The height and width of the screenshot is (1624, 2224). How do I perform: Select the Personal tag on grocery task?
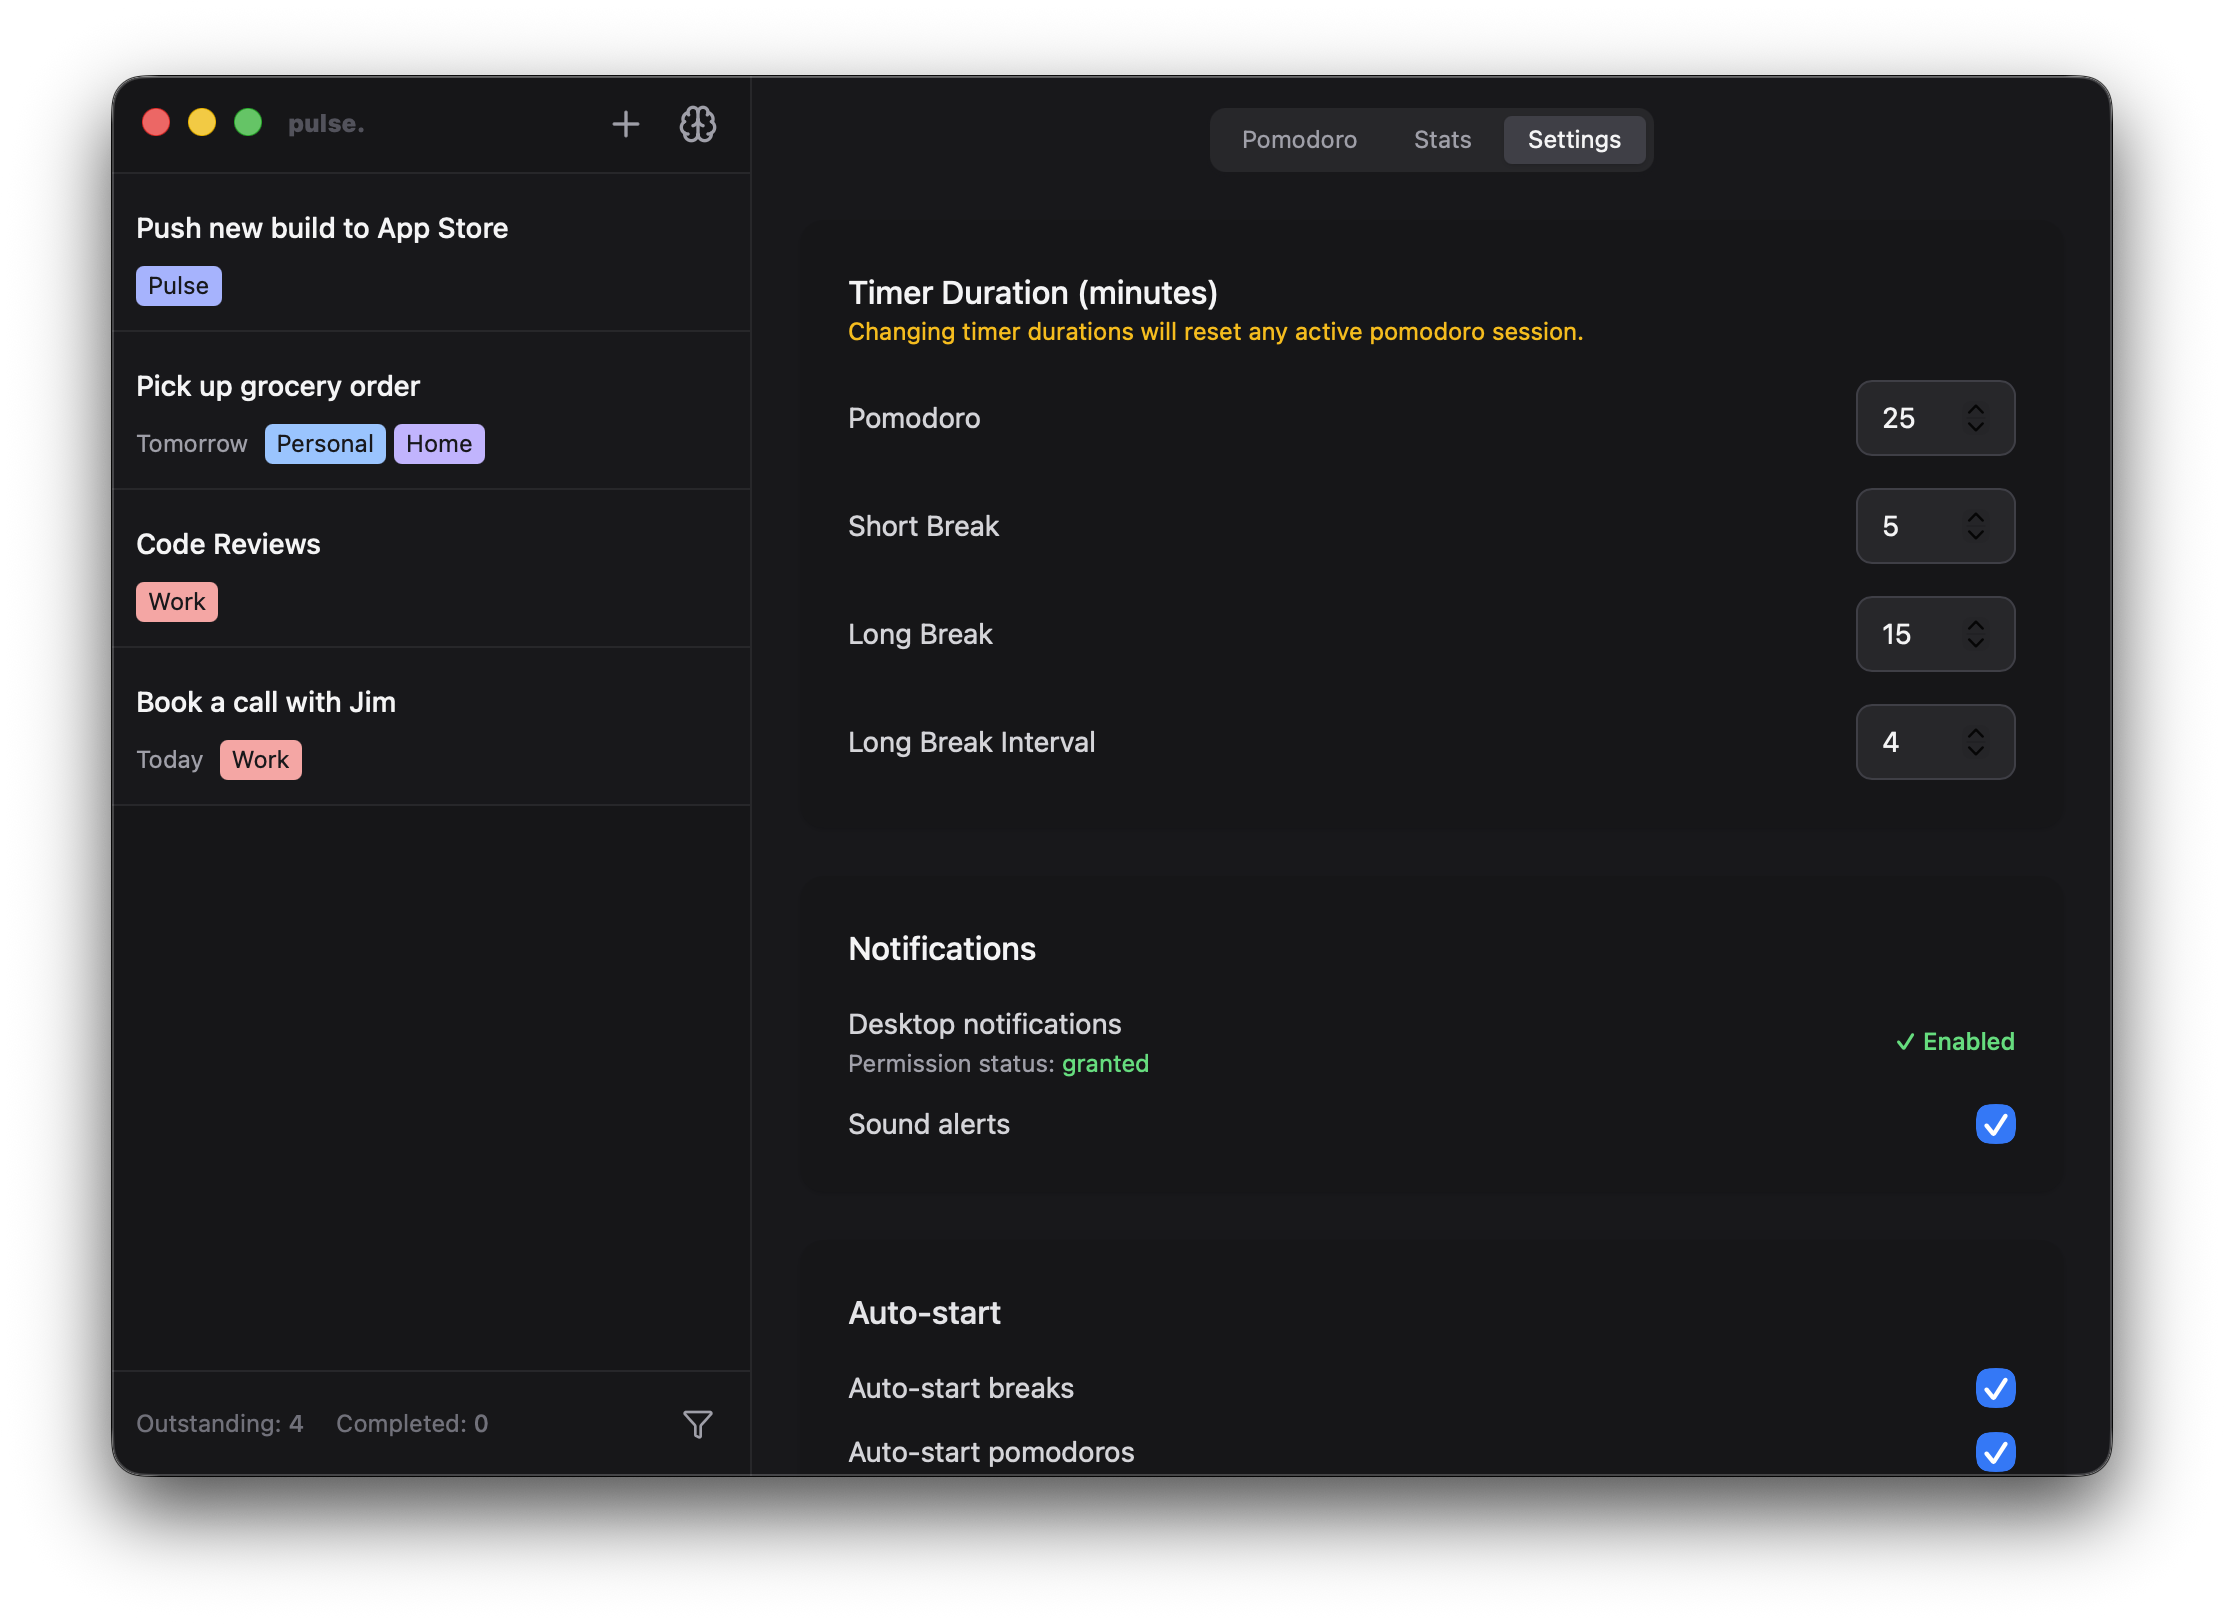point(324,443)
